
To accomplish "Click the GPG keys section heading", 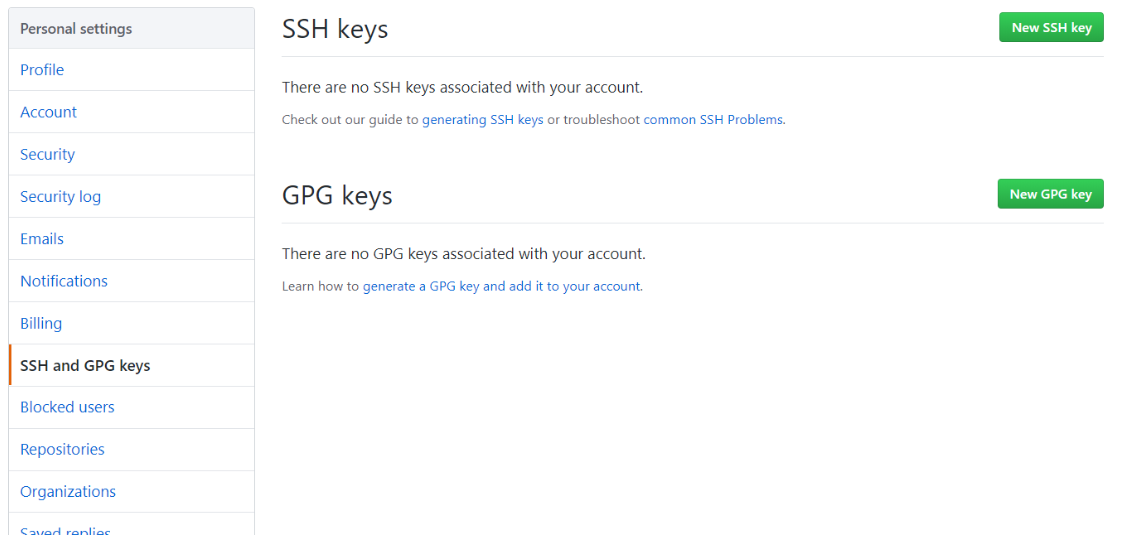I will pyautogui.click(x=337, y=195).
